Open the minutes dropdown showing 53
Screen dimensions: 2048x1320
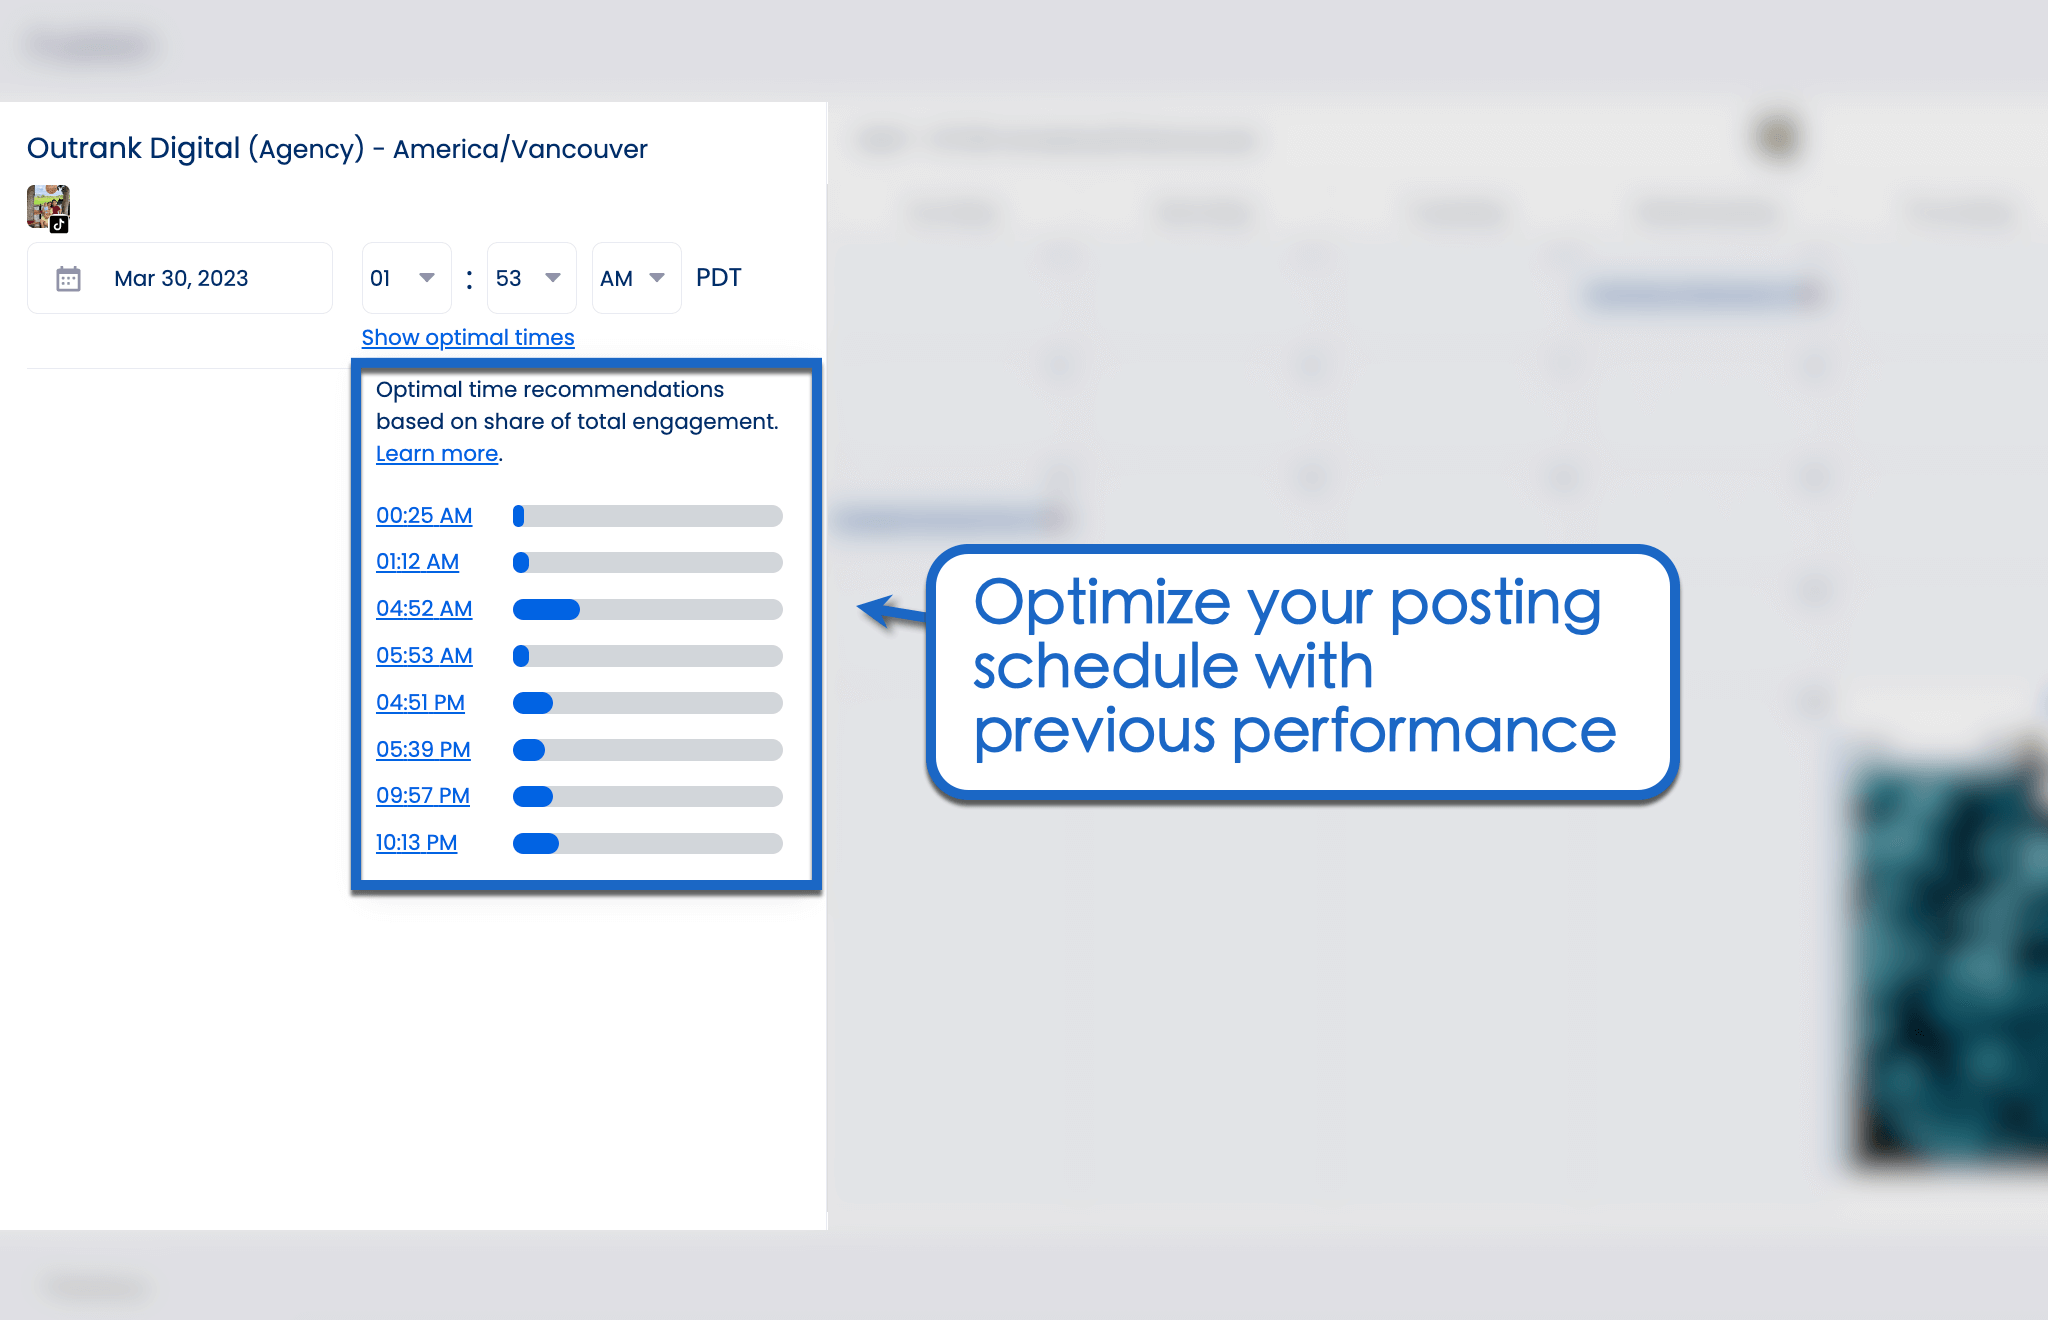coord(553,278)
